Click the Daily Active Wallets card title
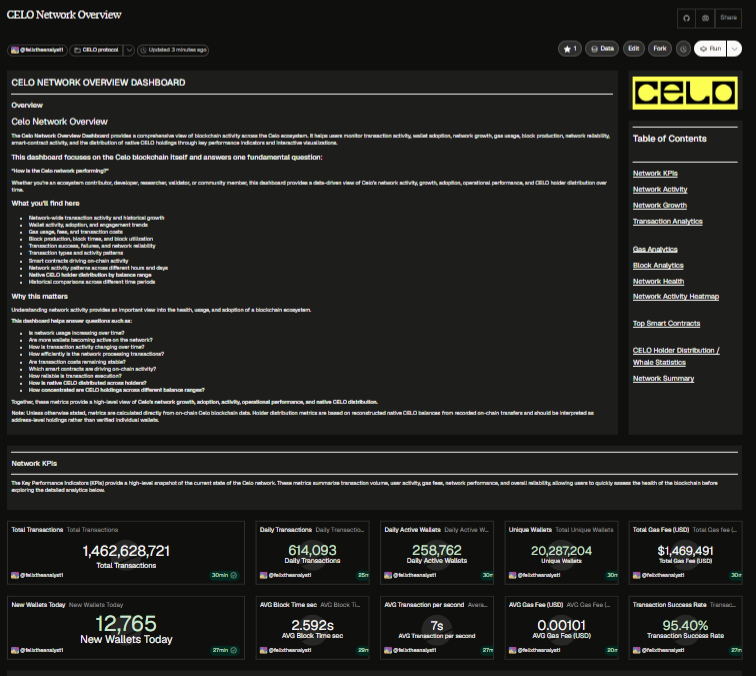This screenshot has width=756, height=676. click(x=412, y=529)
